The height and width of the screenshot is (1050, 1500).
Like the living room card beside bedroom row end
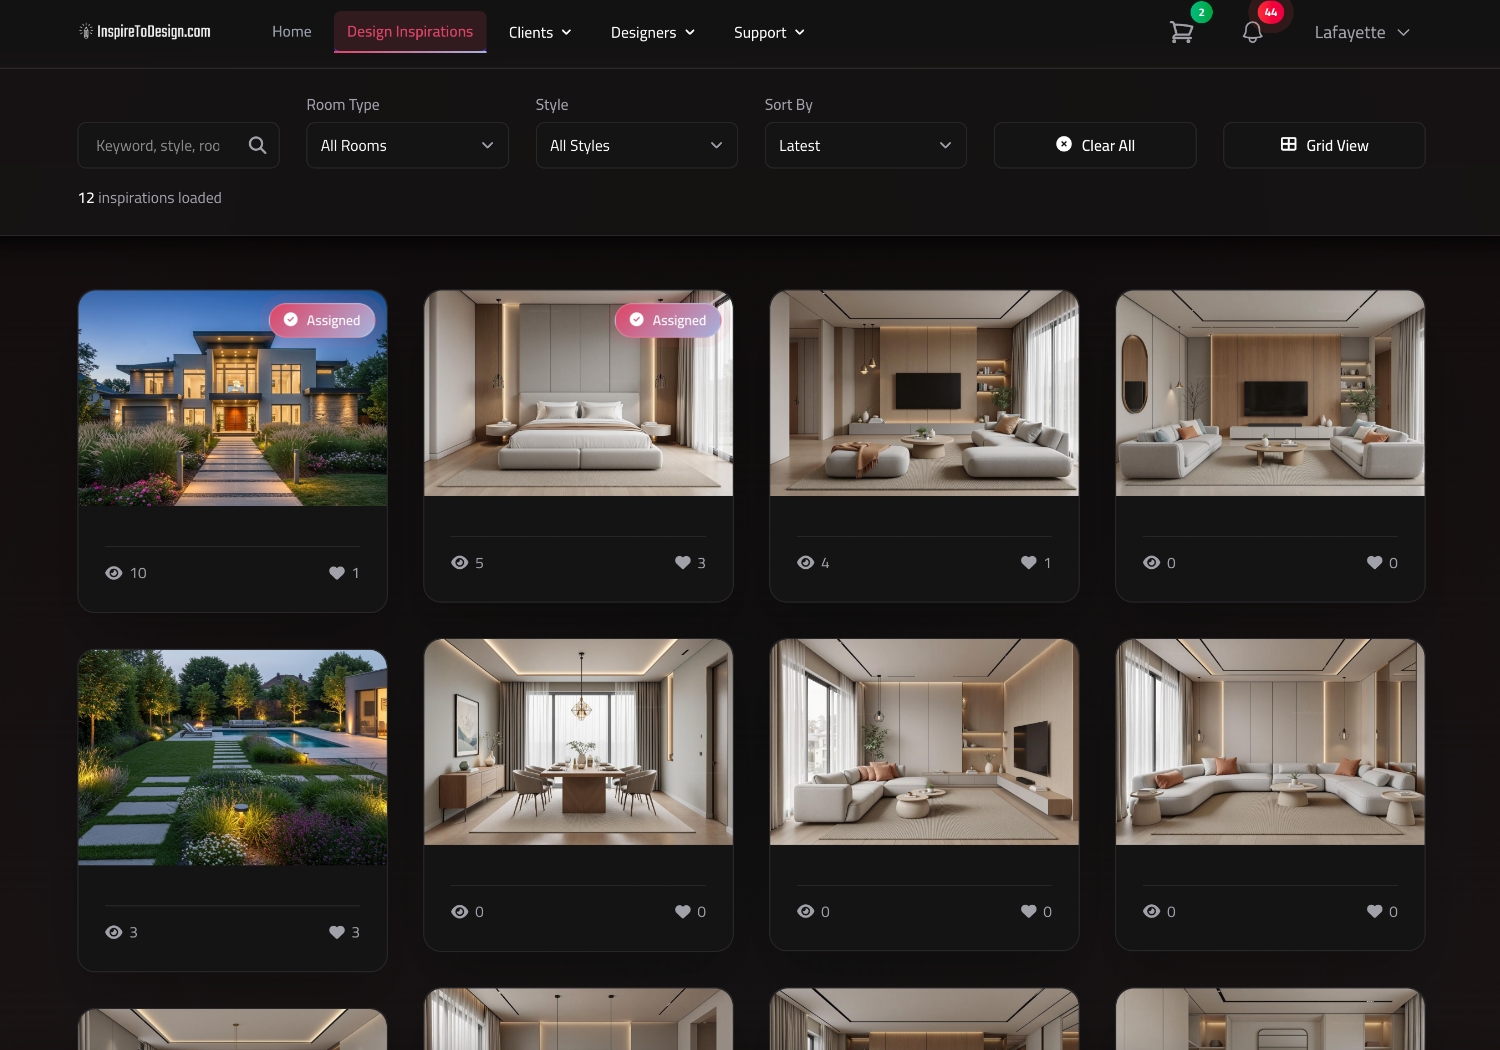click(x=1375, y=563)
